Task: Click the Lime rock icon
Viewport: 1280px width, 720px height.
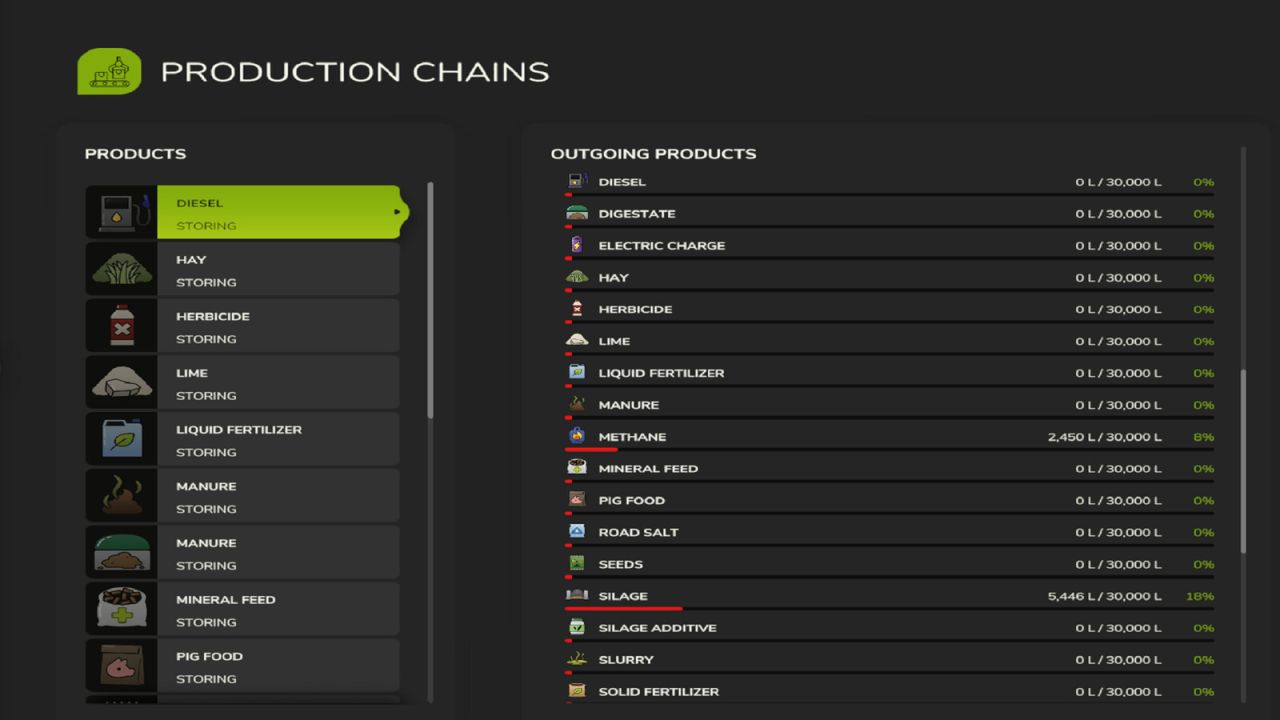Action: point(120,381)
